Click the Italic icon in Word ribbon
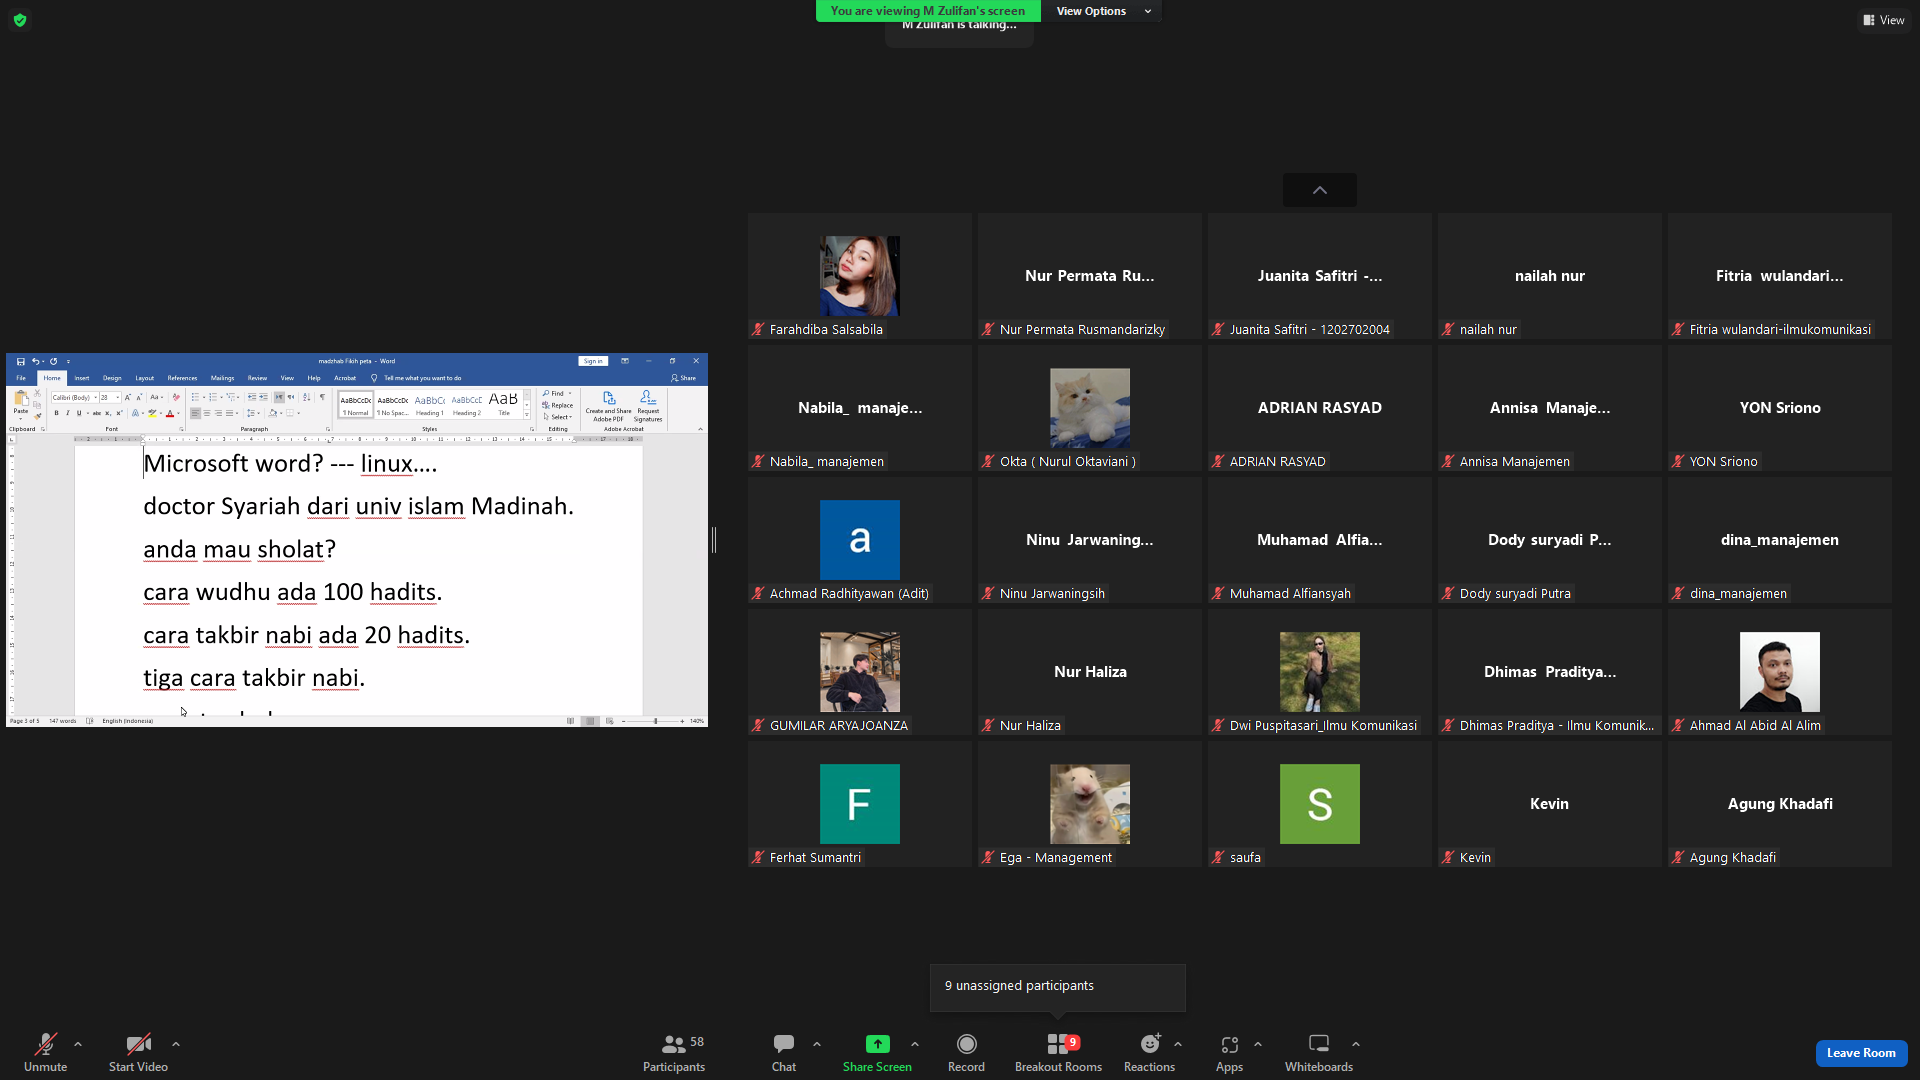This screenshot has height=1080, width=1920. pos(68,413)
